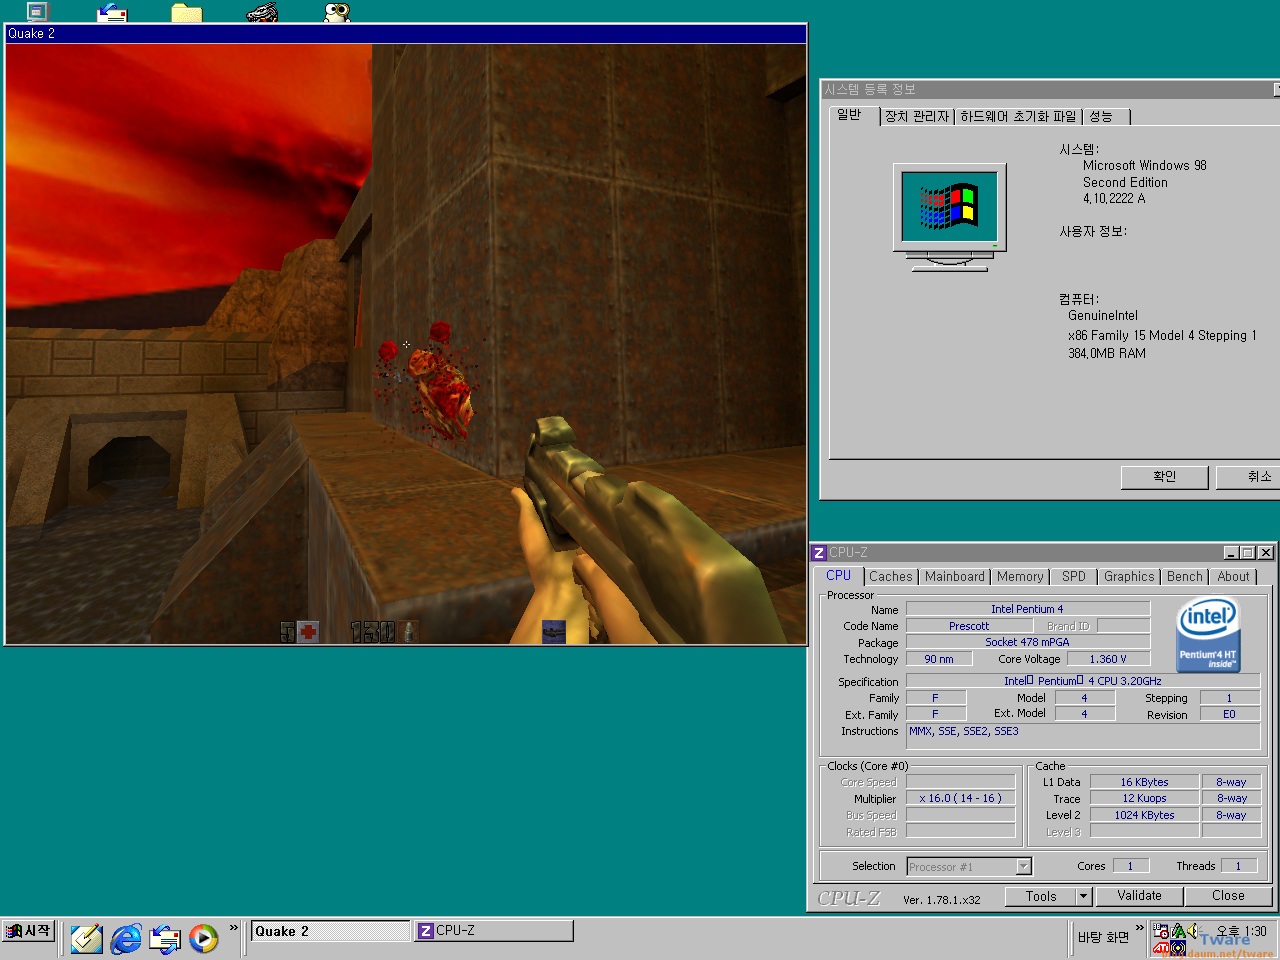Click the ammo shell icon in Quake 2 HUD
1280x960 pixels.
pyautogui.click(x=408, y=632)
